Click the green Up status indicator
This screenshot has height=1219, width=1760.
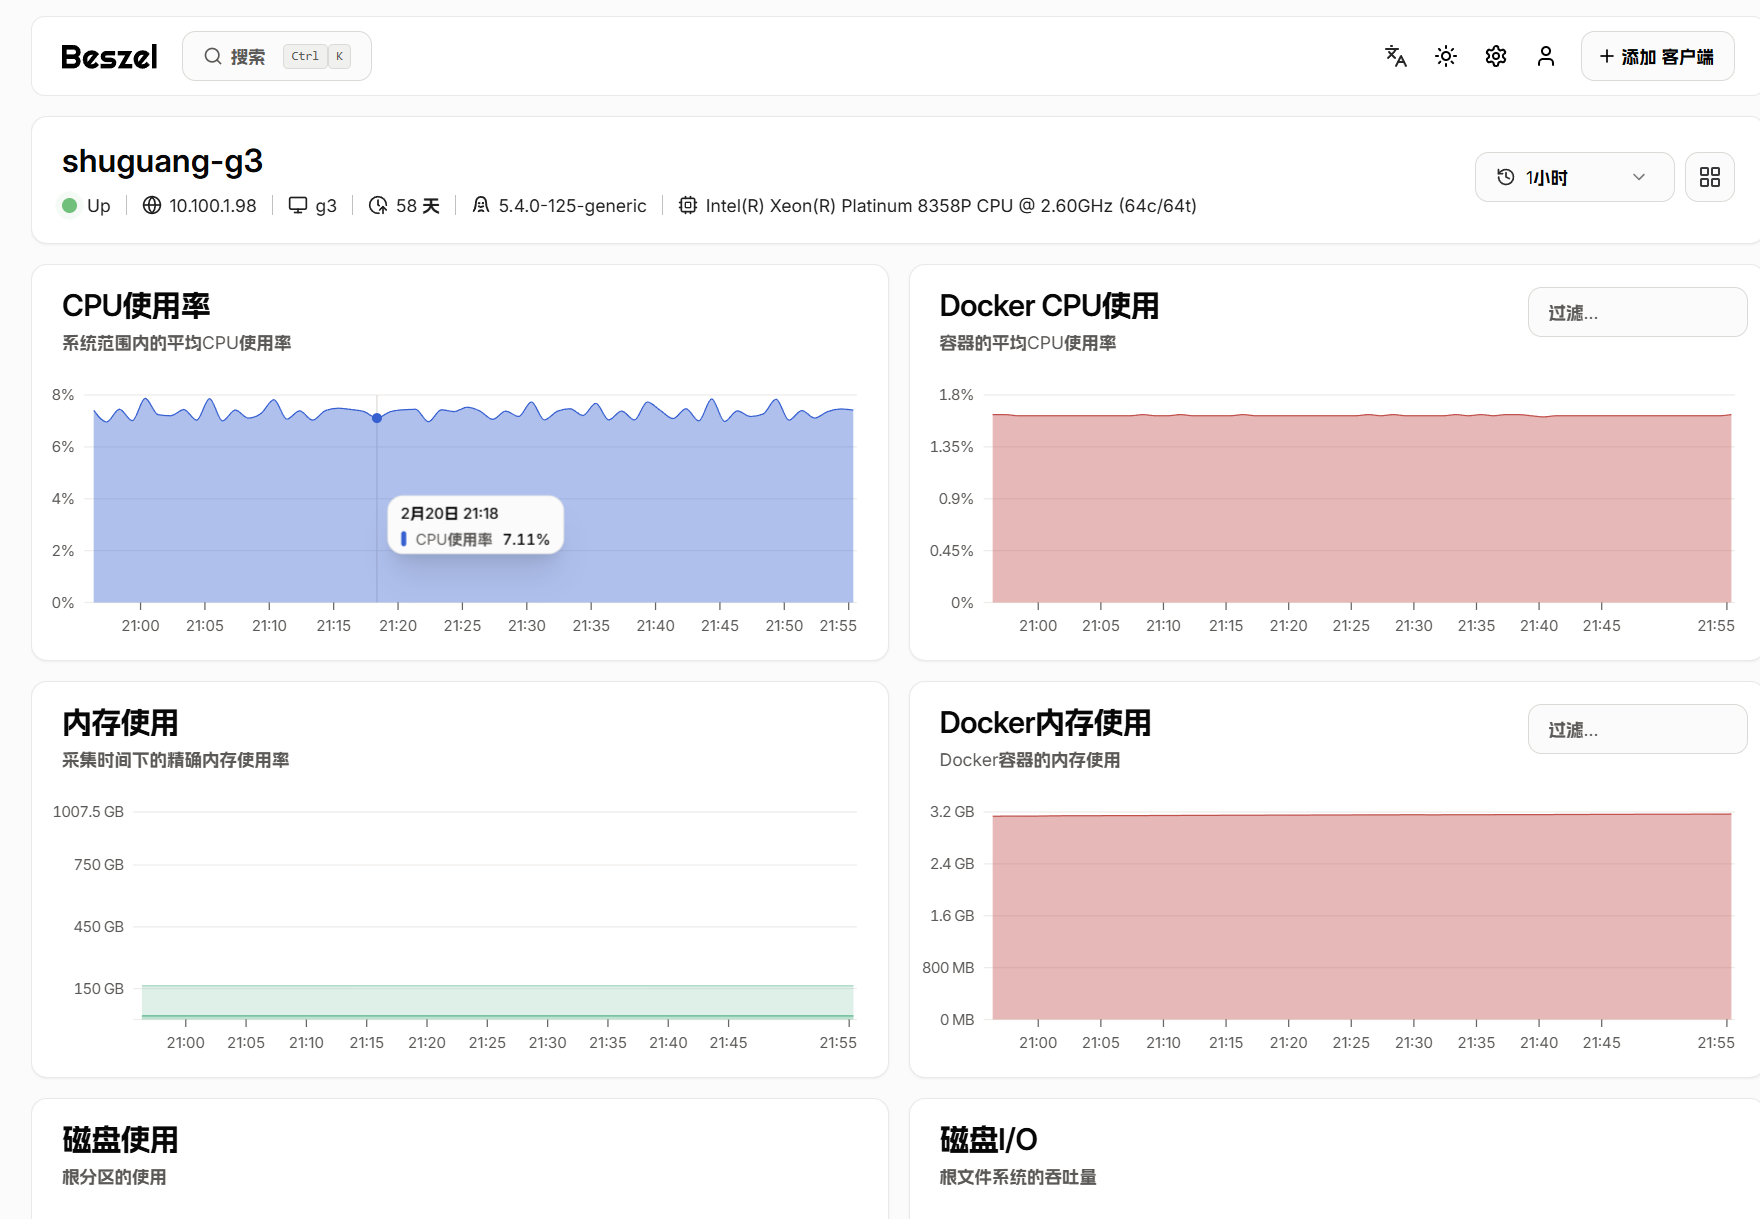click(x=70, y=205)
